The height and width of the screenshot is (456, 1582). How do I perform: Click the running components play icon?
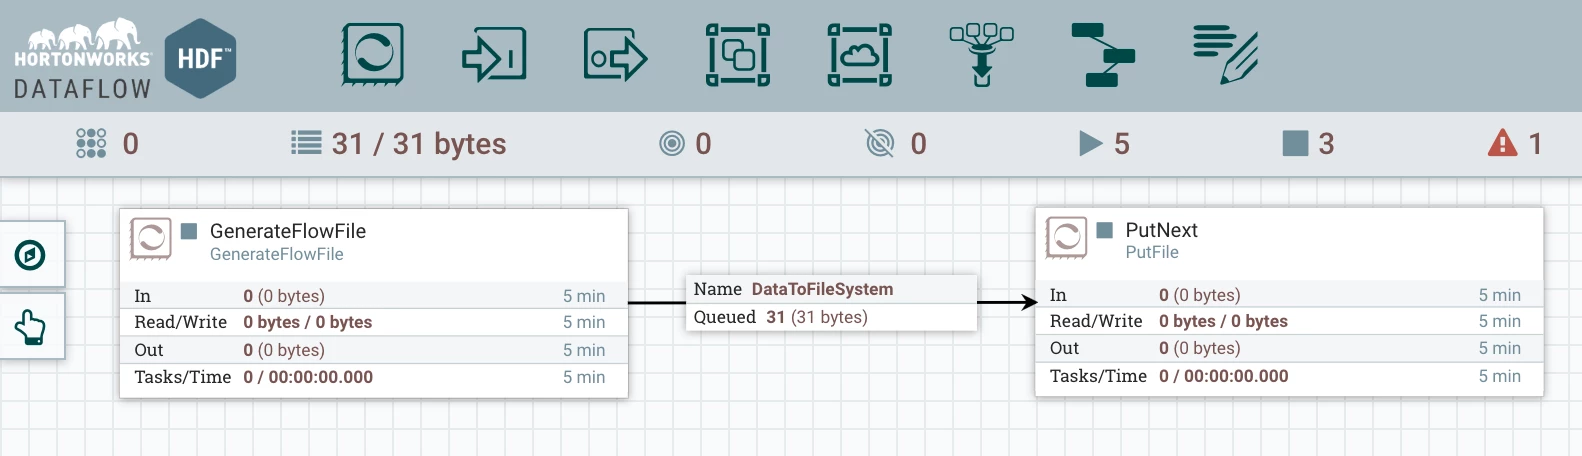coord(1091,143)
